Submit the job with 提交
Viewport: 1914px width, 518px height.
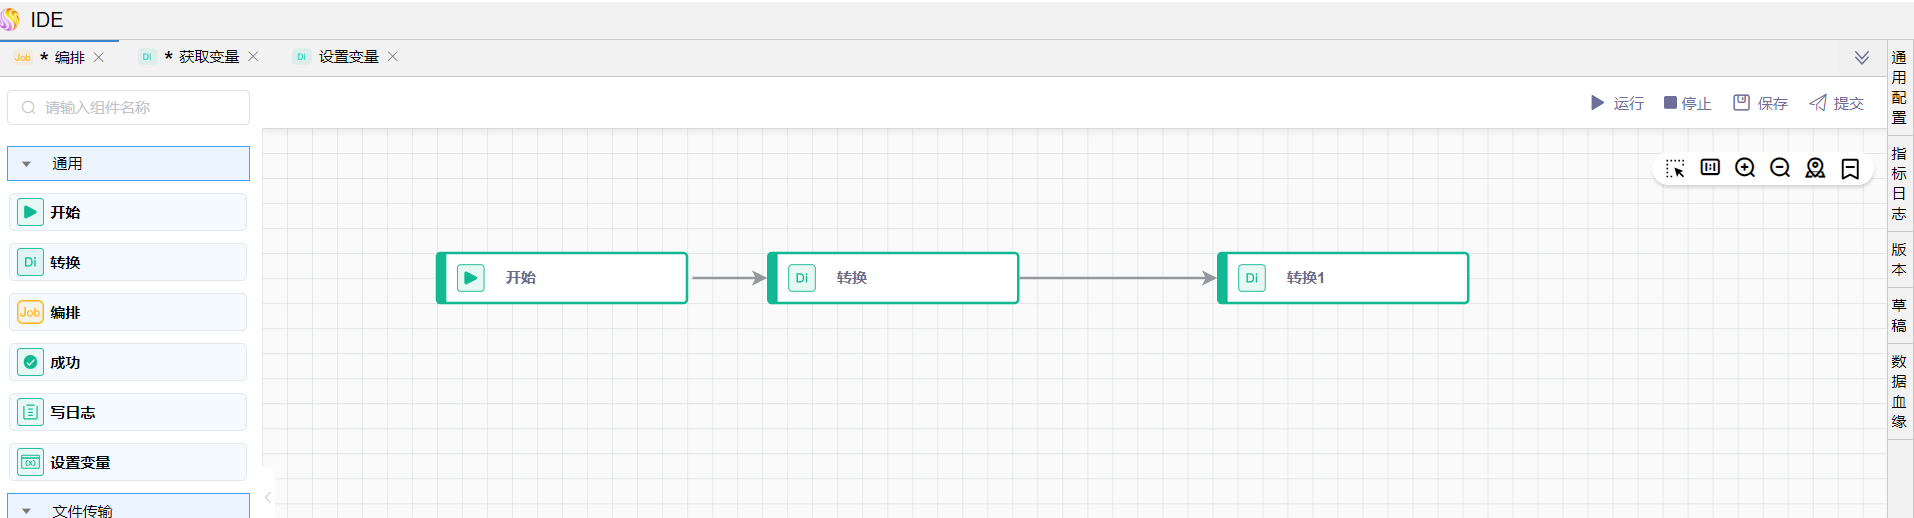click(1836, 103)
